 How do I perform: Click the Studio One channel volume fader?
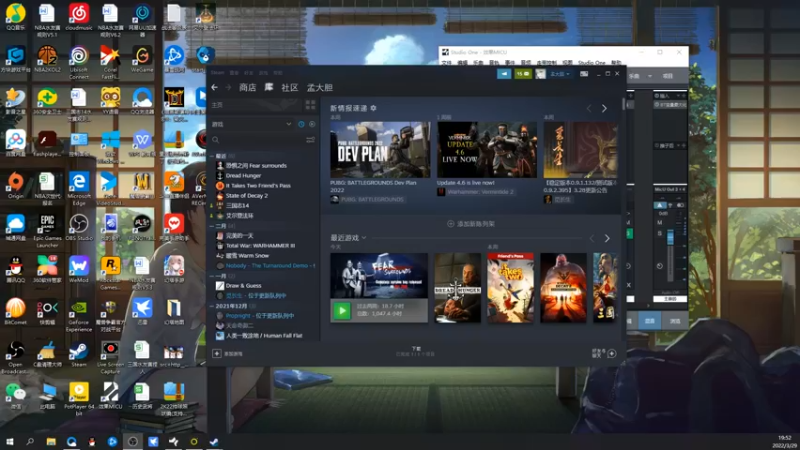pos(670,238)
